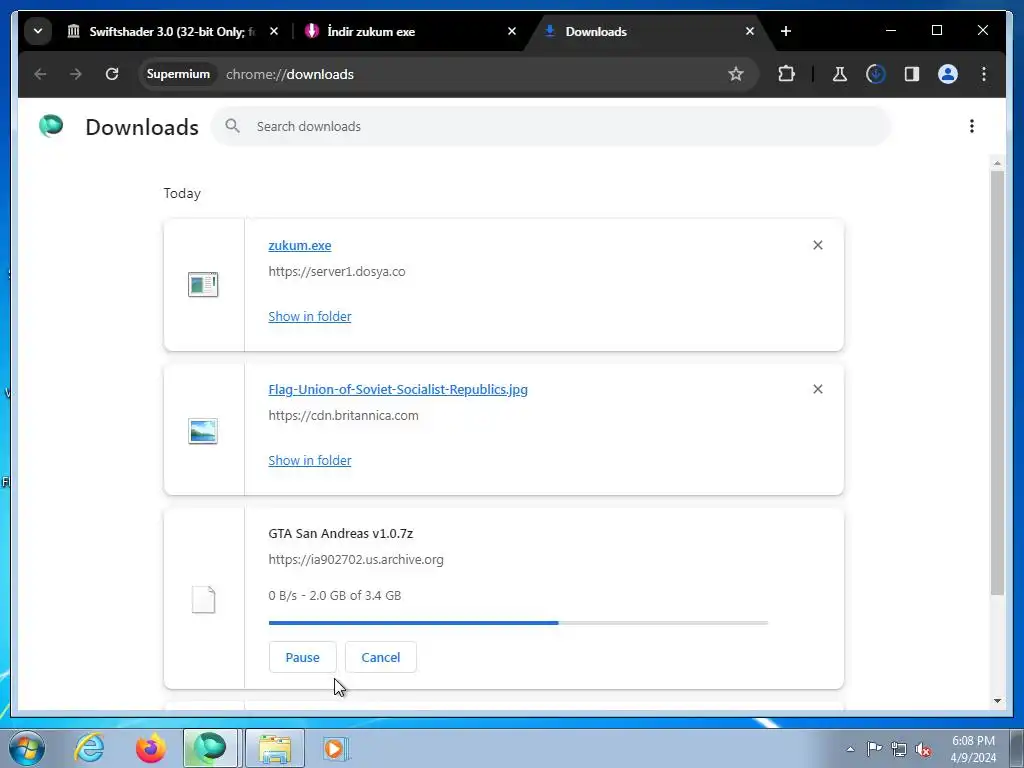Open a new tab with plus button

click(x=786, y=31)
